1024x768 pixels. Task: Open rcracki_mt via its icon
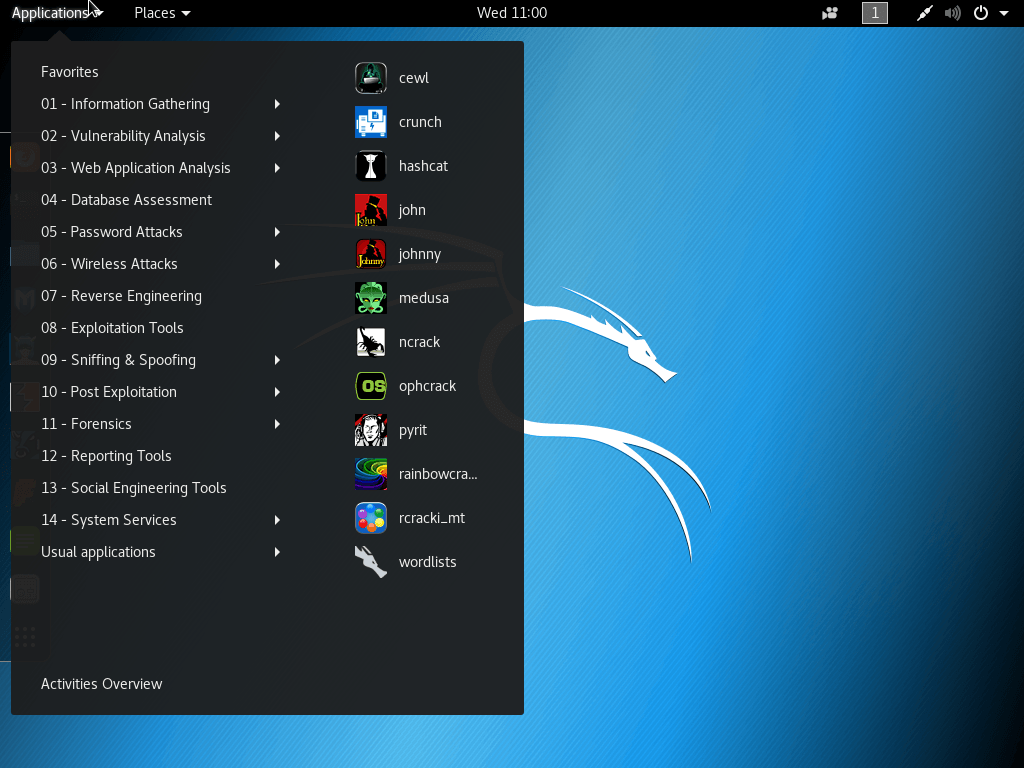(x=370, y=518)
